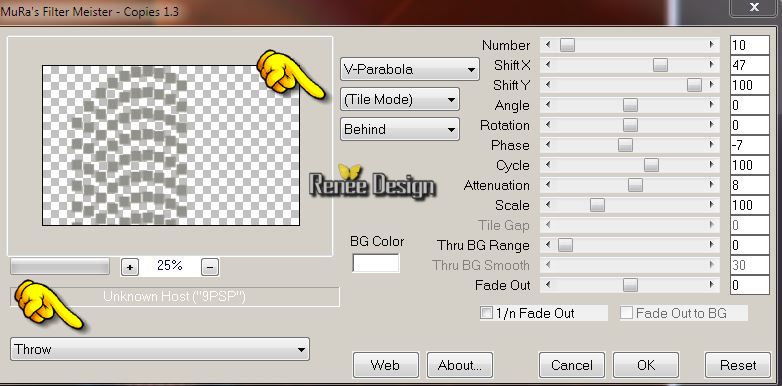The width and height of the screenshot is (782, 386).
Task: Click the Shift Y value field
Action: tap(750, 85)
